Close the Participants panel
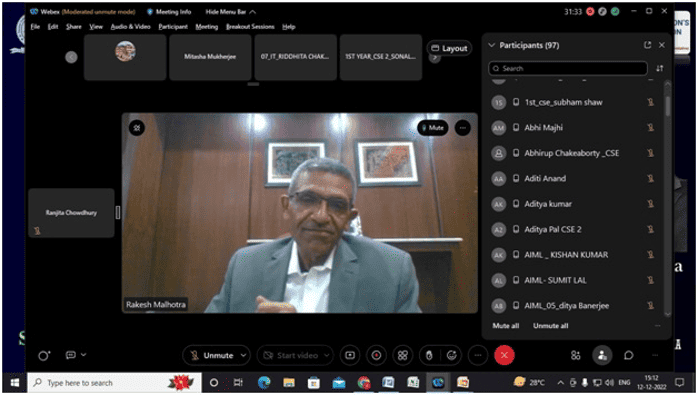The height and width of the screenshot is (395, 700). coord(662,45)
